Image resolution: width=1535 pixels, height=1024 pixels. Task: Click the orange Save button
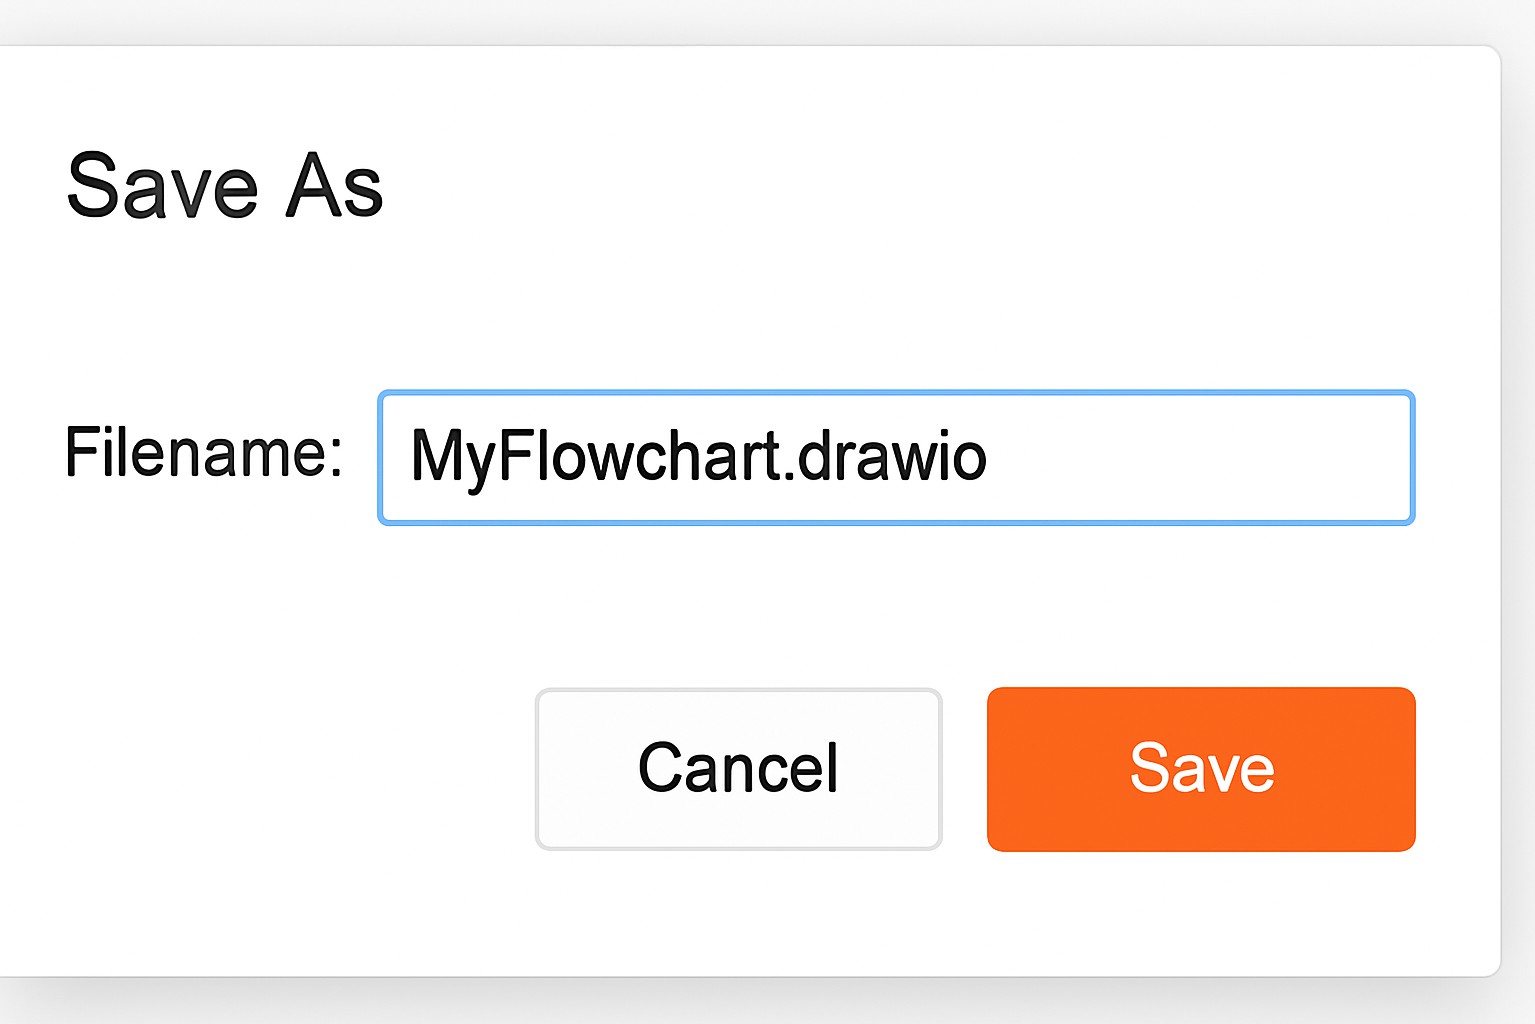pos(1200,769)
